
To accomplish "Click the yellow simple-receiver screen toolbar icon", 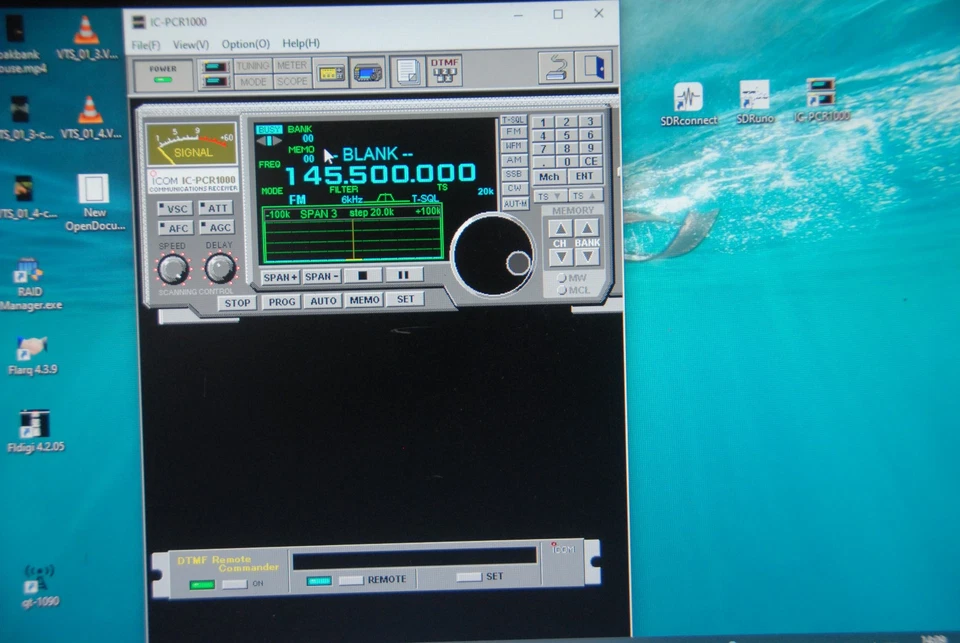I will pyautogui.click(x=330, y=71).
